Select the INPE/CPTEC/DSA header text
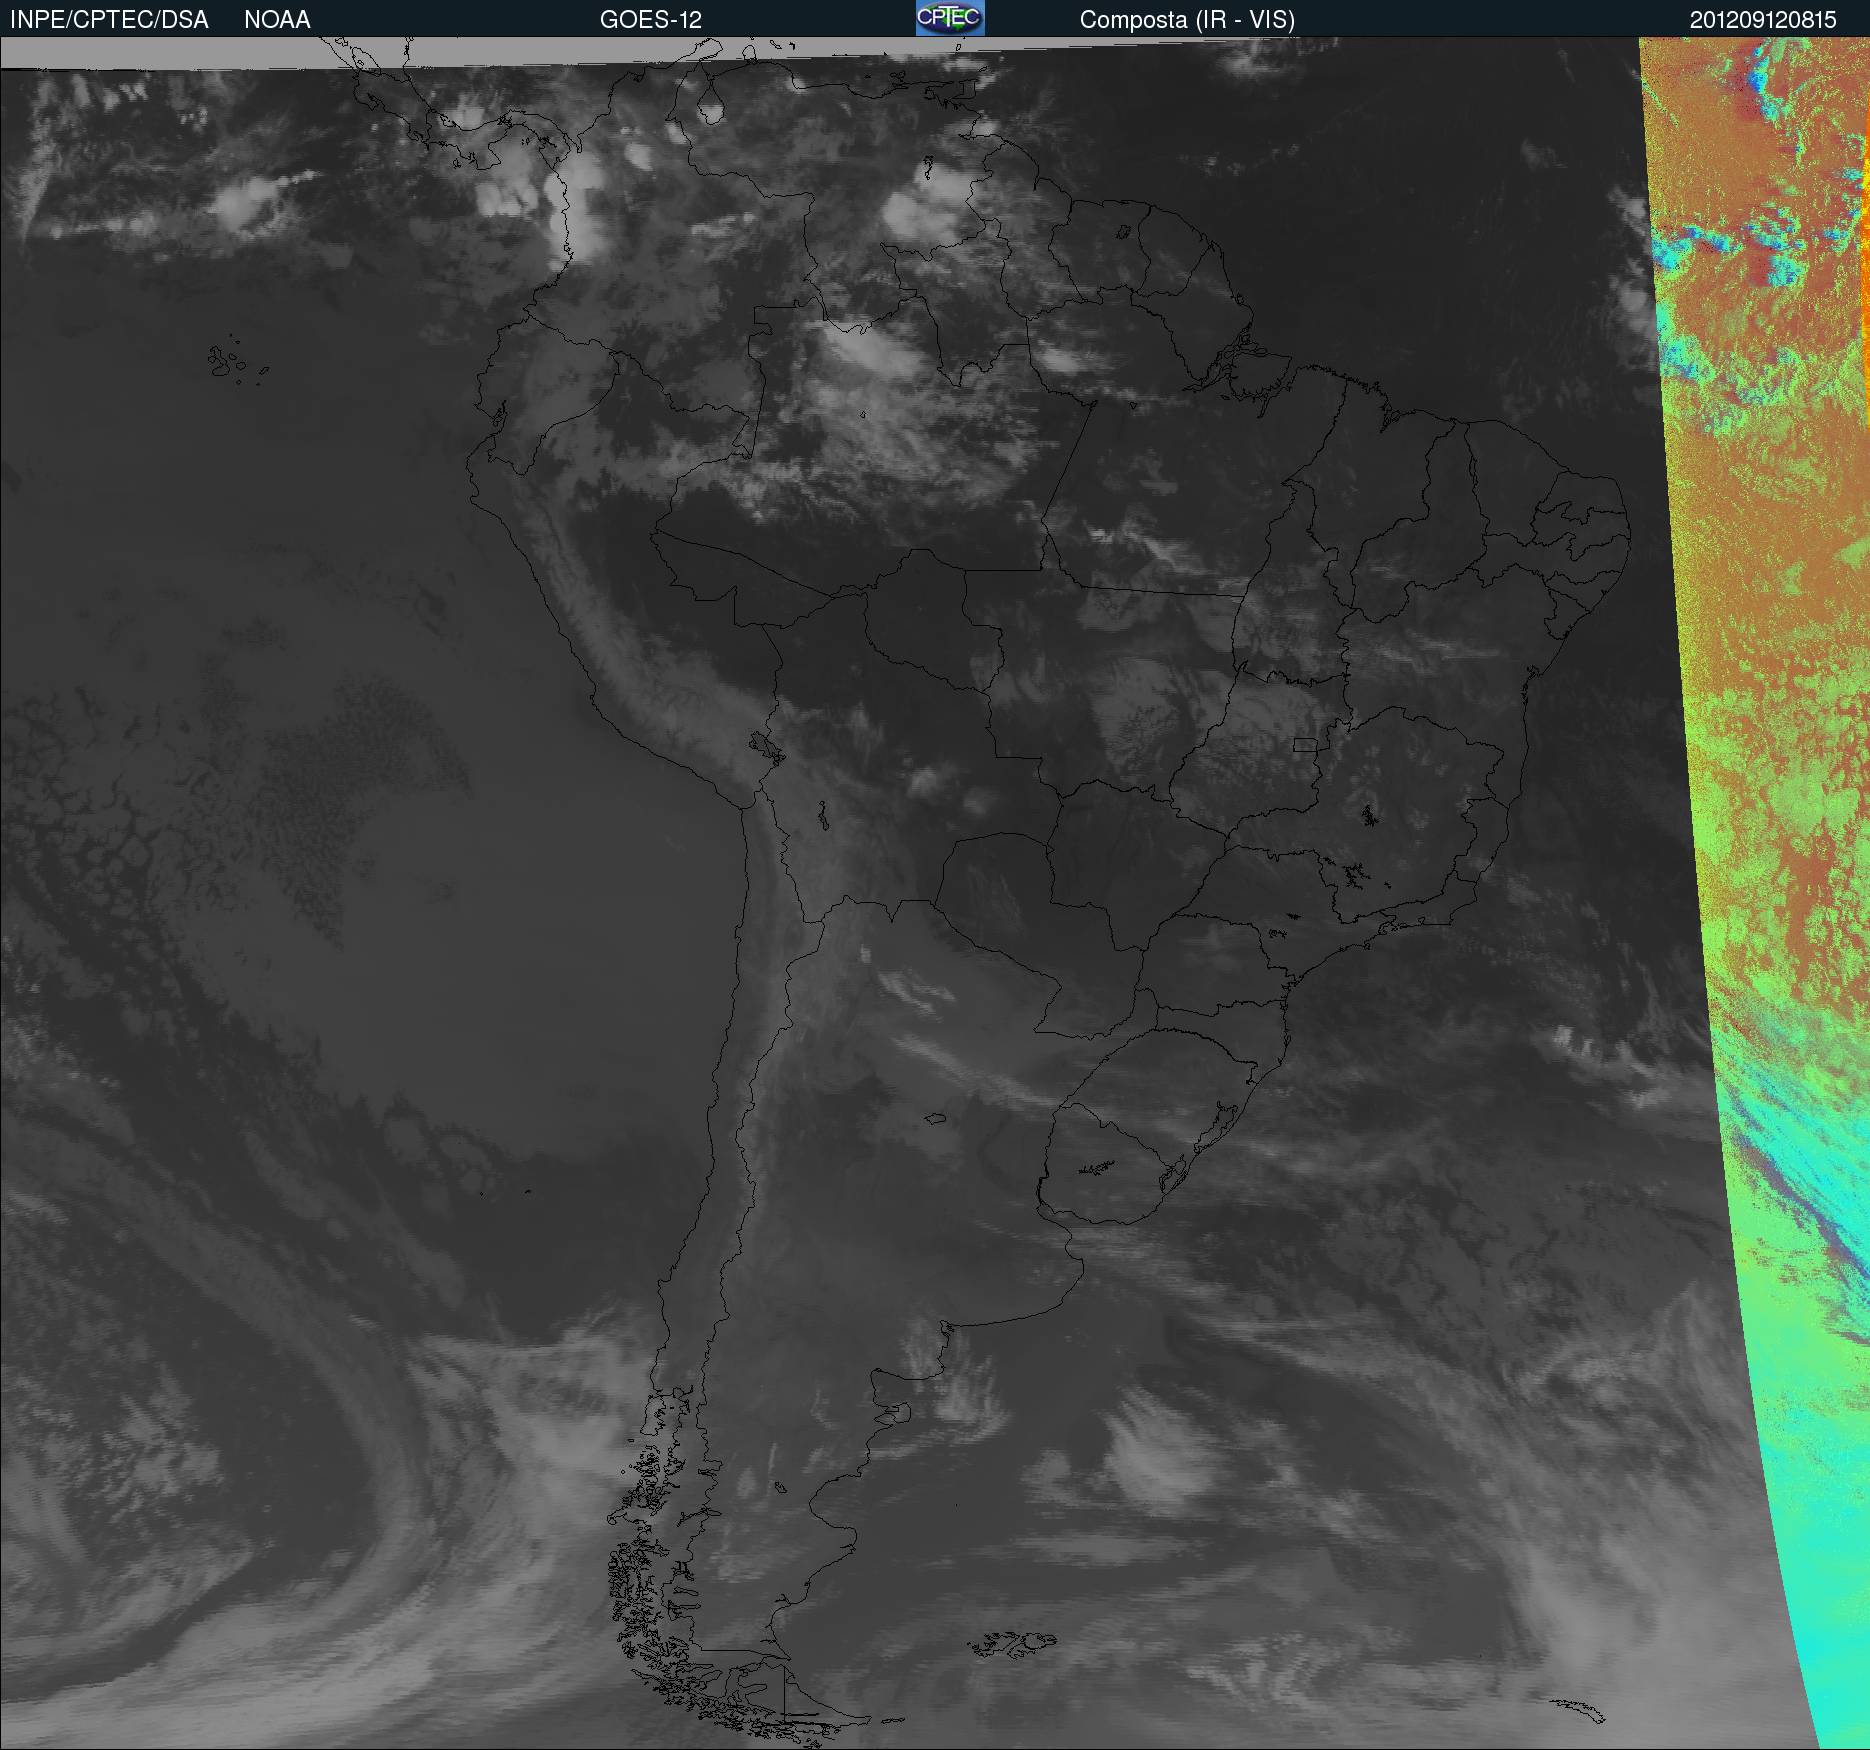The image size is (1870, 1750). click(109, 20)
